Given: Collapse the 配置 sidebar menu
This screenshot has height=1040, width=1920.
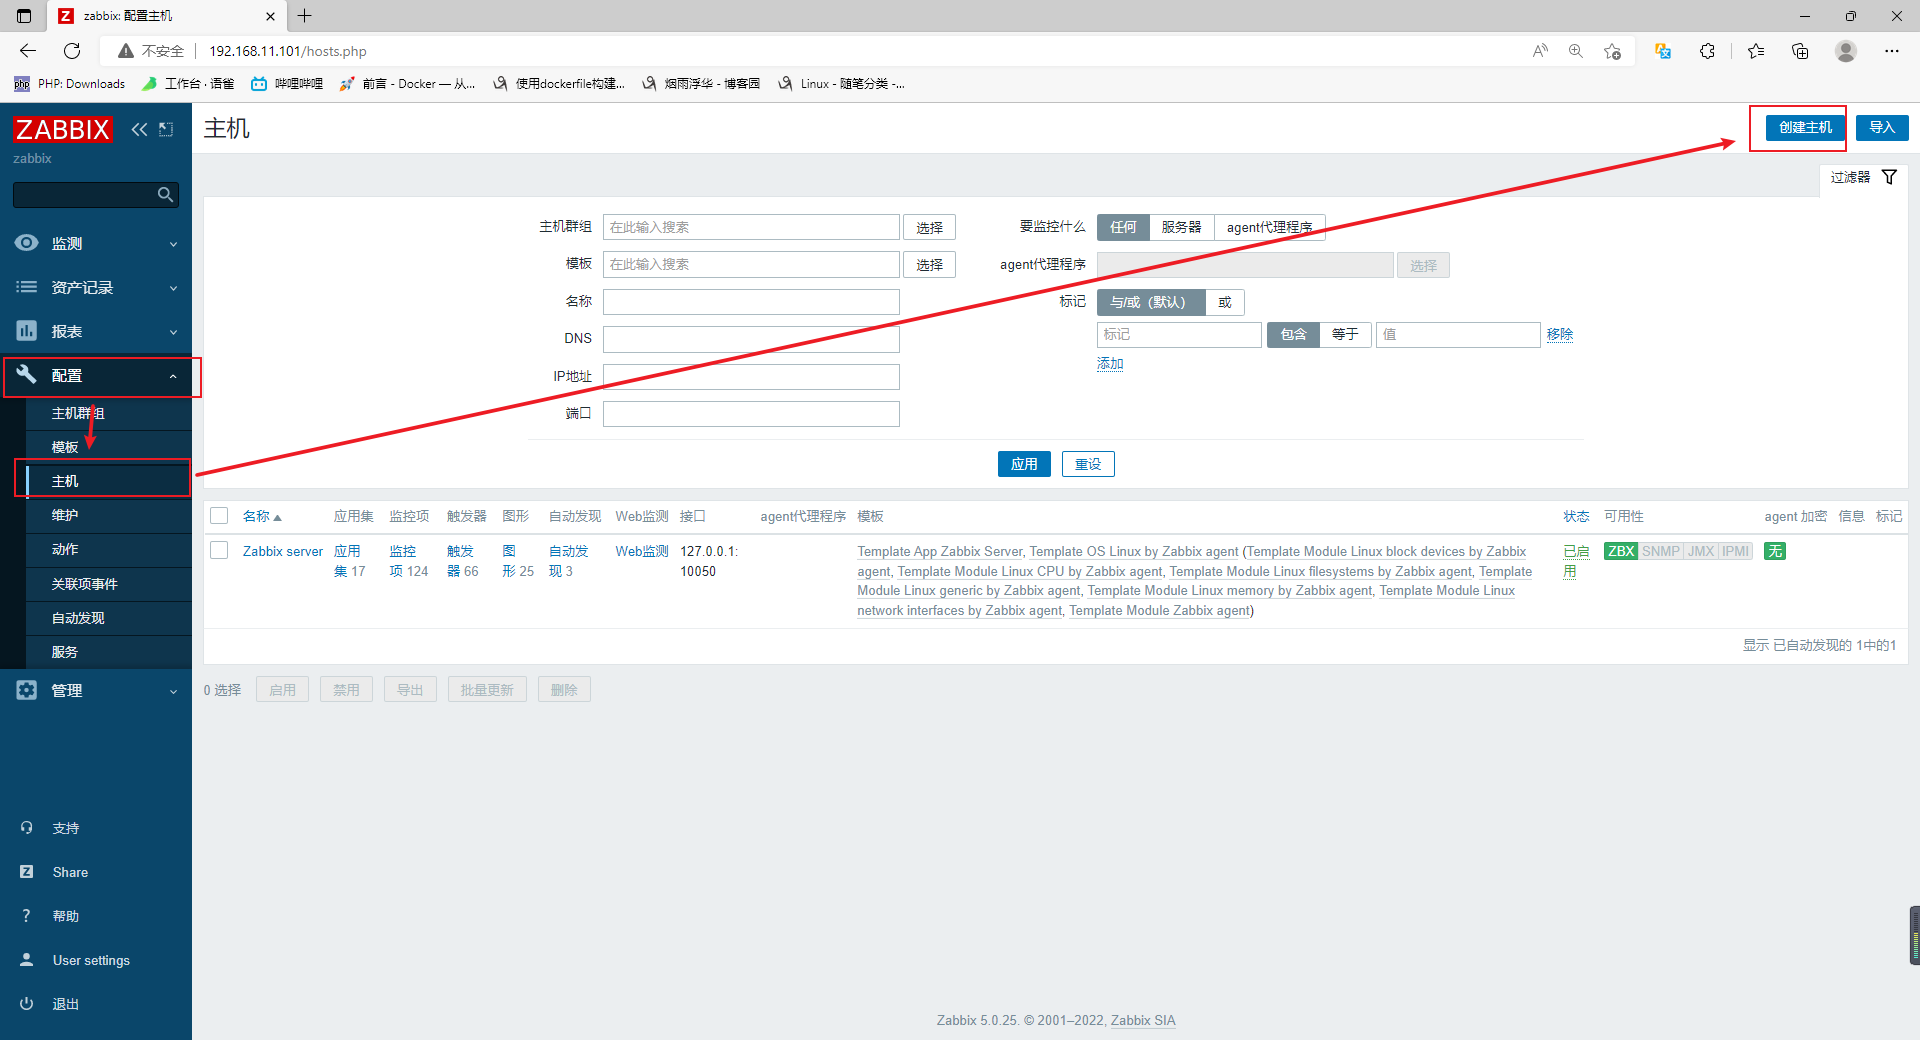Looking at the screenshot, I should coord(96,376).
